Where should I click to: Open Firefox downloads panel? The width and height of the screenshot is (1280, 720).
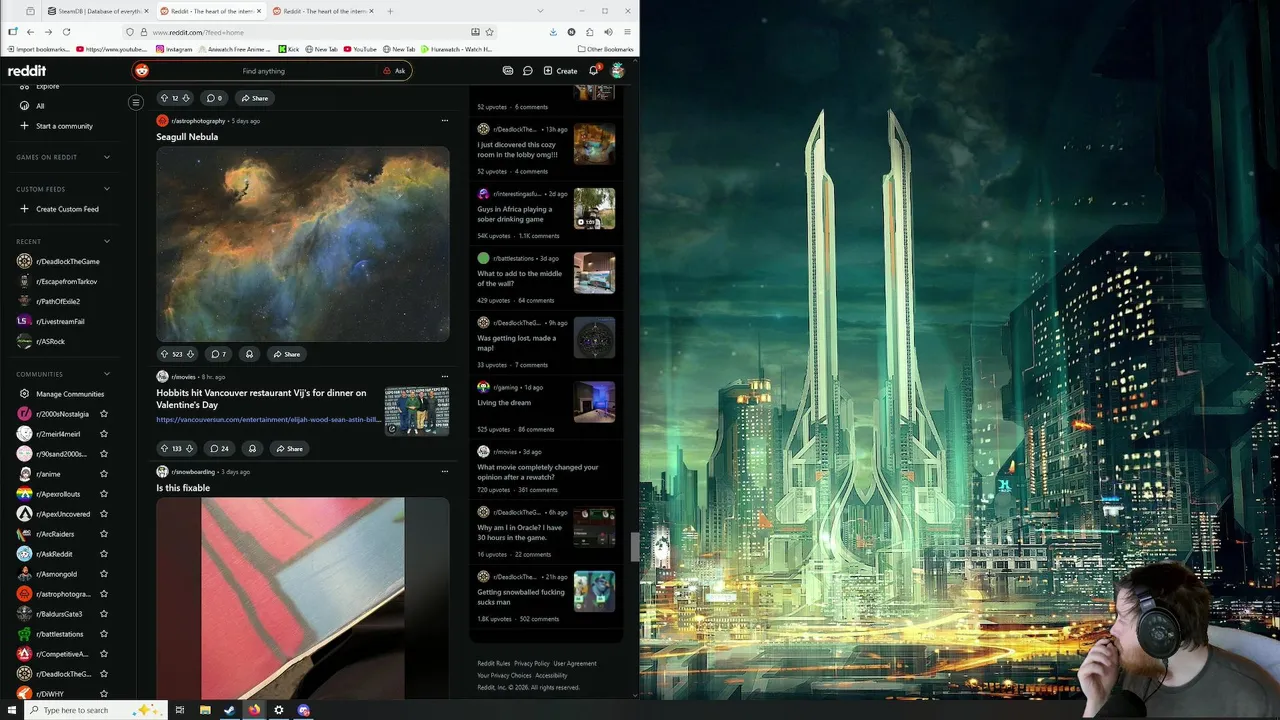point(553,32)
